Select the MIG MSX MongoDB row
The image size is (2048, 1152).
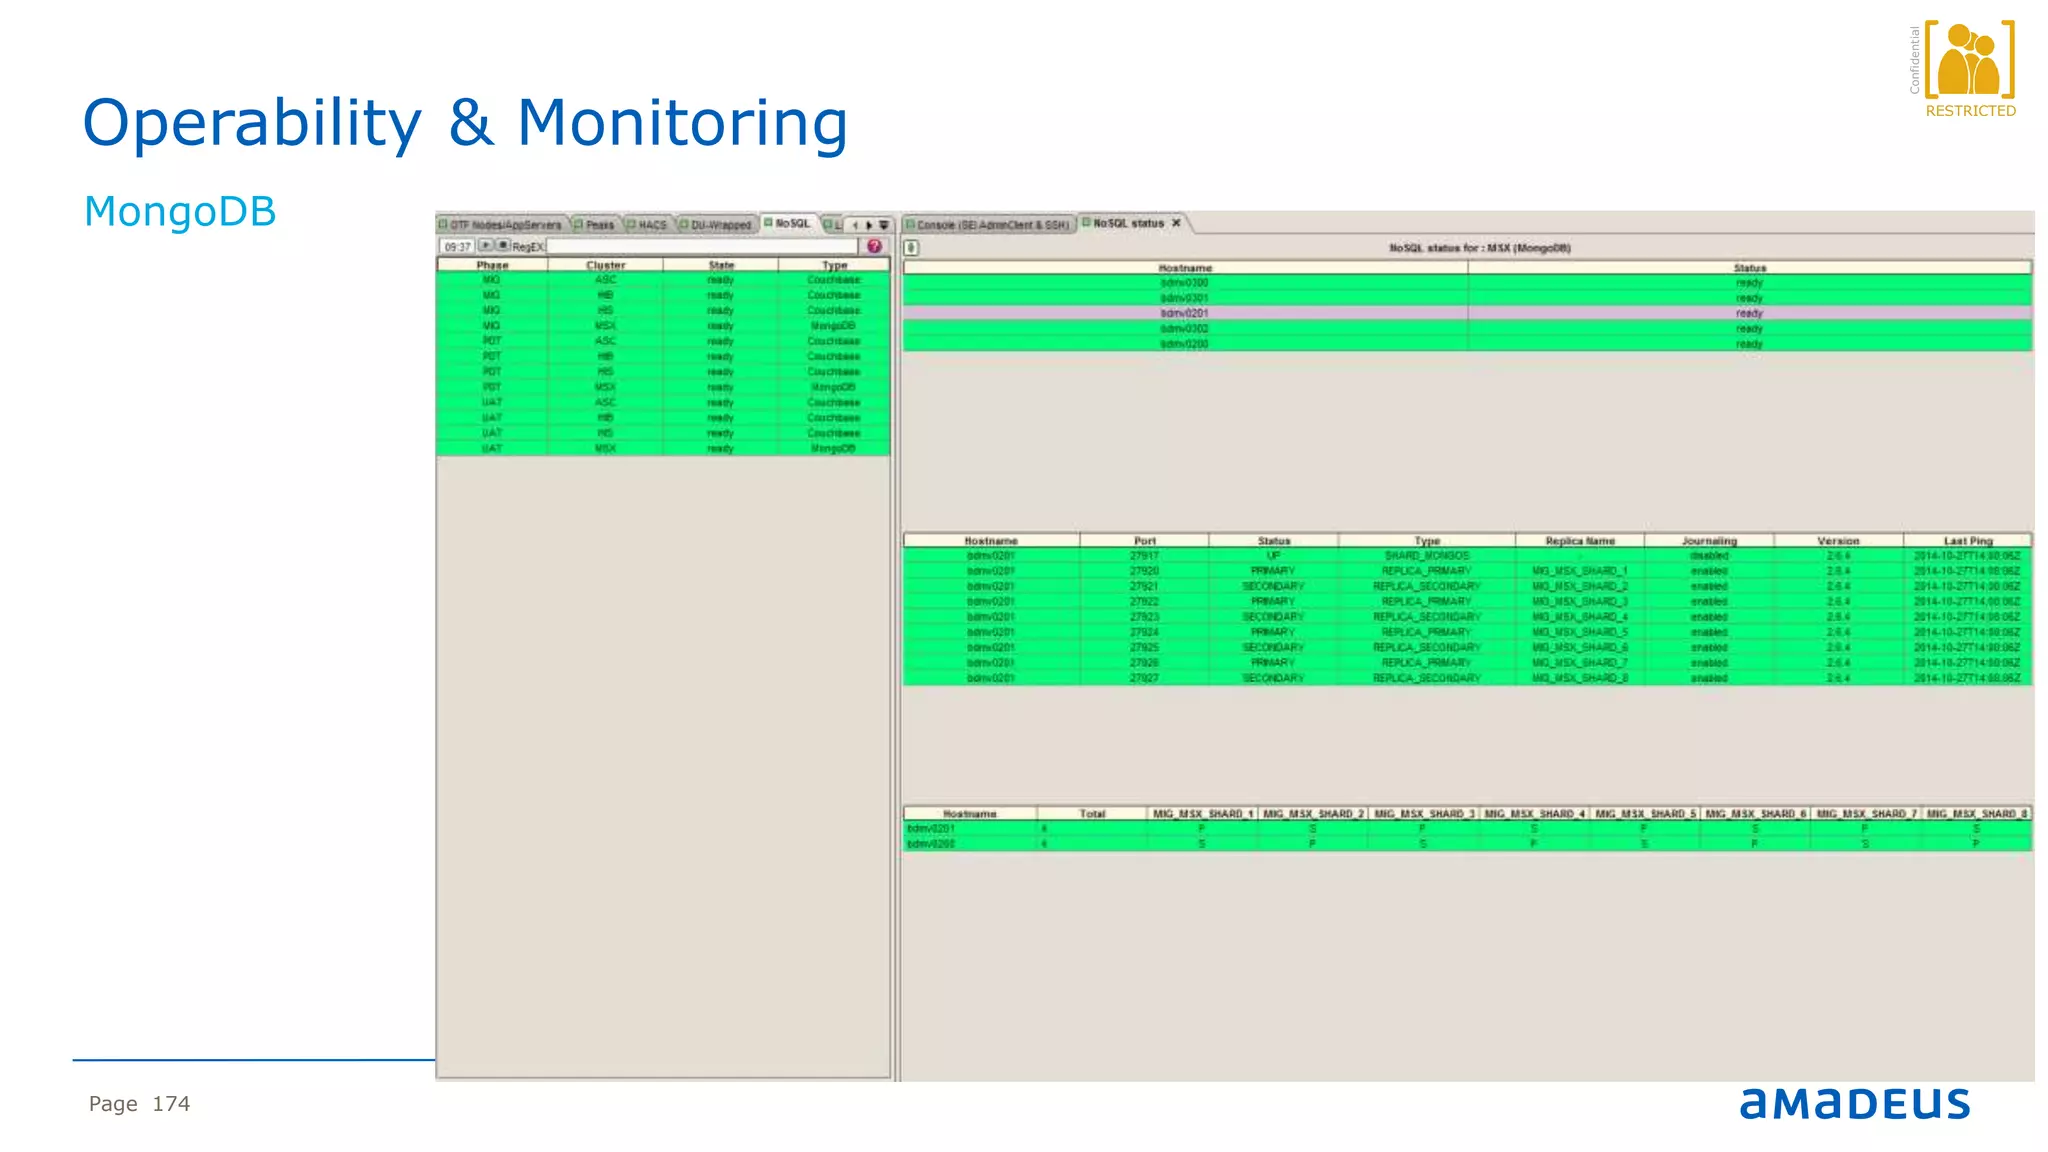(663, 326)
